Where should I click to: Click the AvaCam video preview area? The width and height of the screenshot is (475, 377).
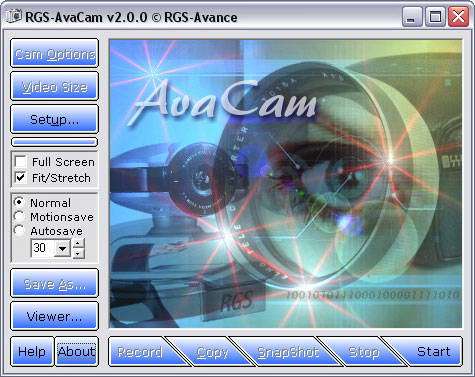[286, 184]
